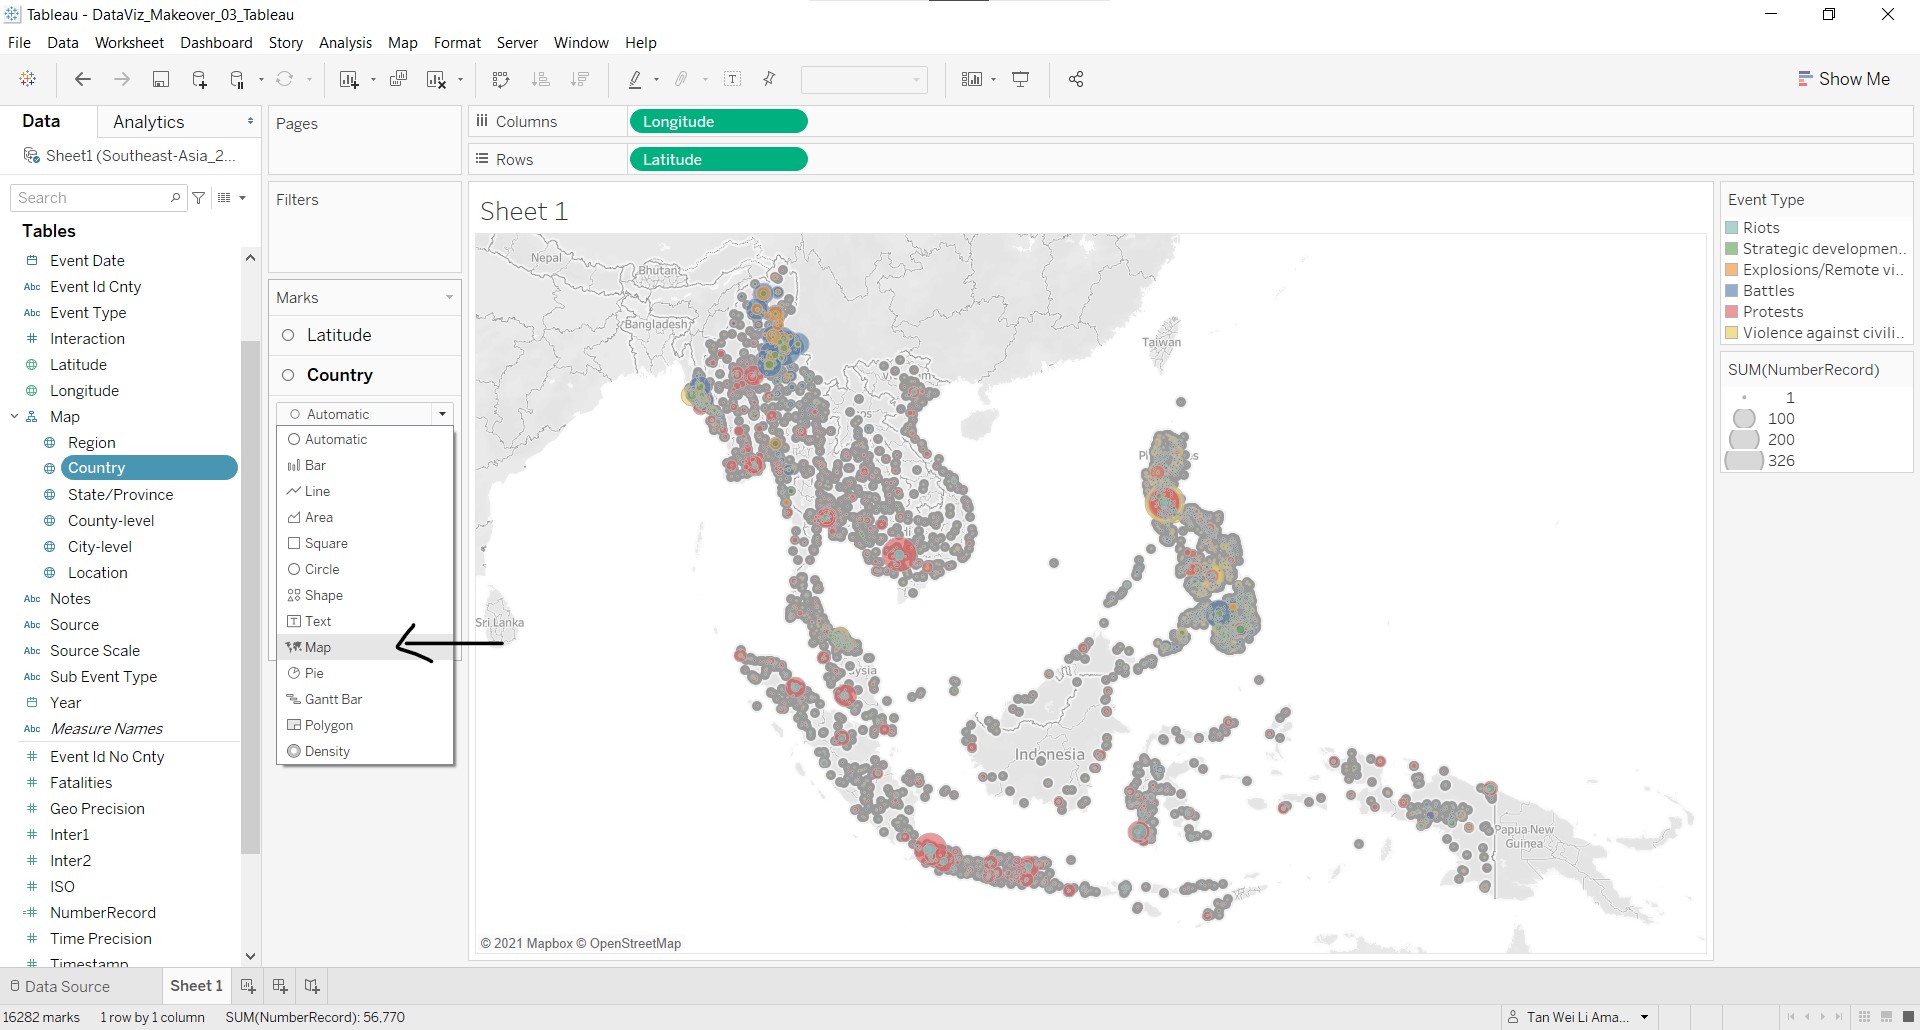This screenshot has height=1030, width=1920.
Task: Open the Analysis menu
Action: (x=345, y=43)
